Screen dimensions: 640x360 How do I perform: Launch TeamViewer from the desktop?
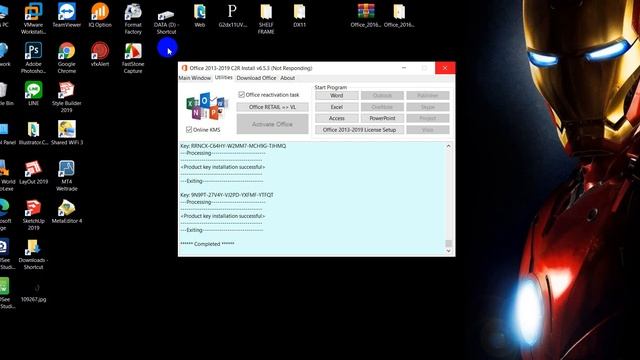click(67, 15)
